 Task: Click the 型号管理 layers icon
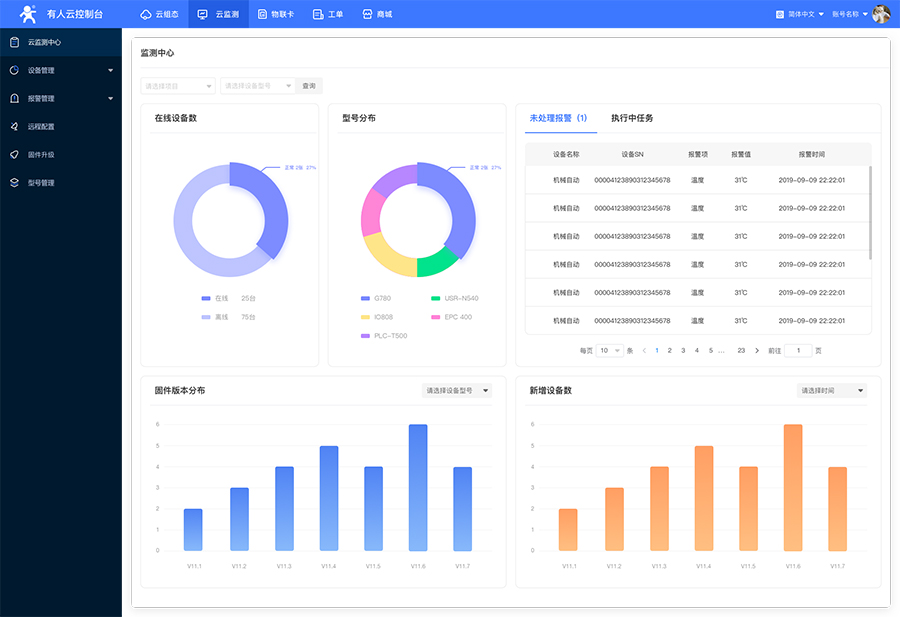coord(15,183)
